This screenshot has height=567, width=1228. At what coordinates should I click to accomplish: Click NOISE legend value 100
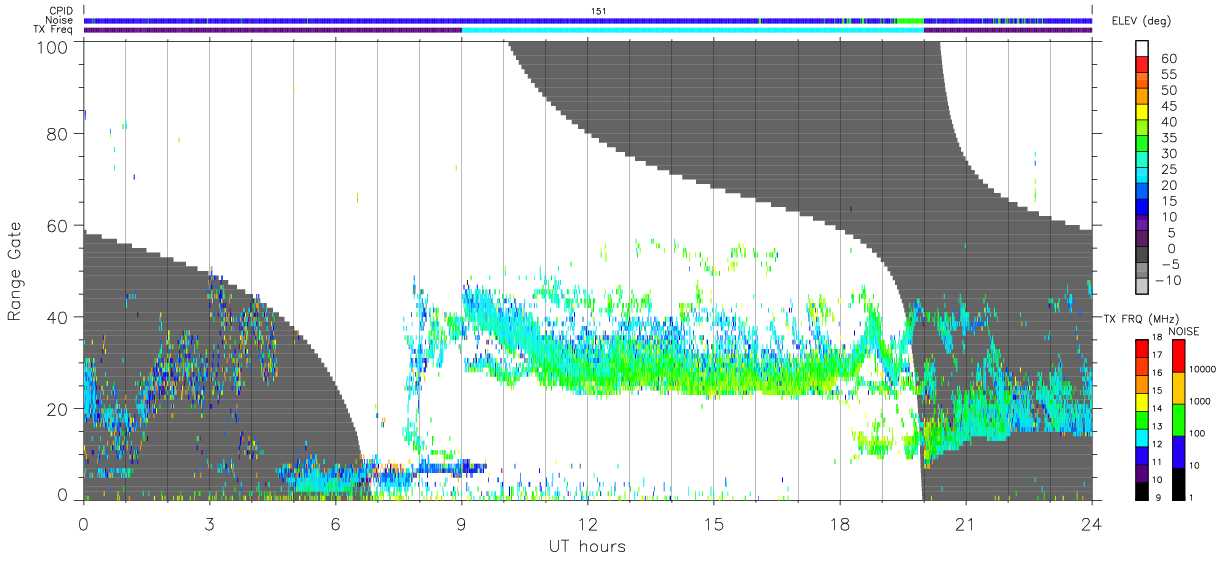1198,433
